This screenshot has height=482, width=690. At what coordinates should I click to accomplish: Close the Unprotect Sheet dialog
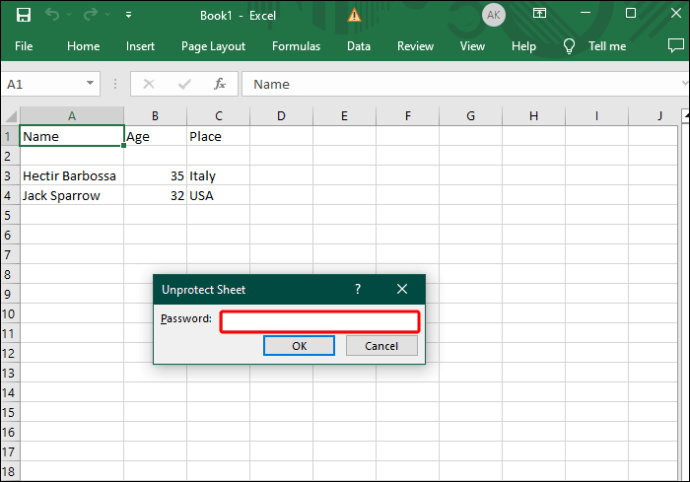coord(402,289)
